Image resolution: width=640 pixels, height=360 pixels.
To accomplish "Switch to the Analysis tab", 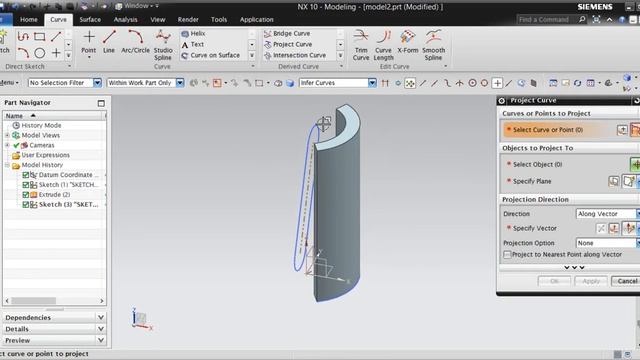I will click(x=125, y=19).
